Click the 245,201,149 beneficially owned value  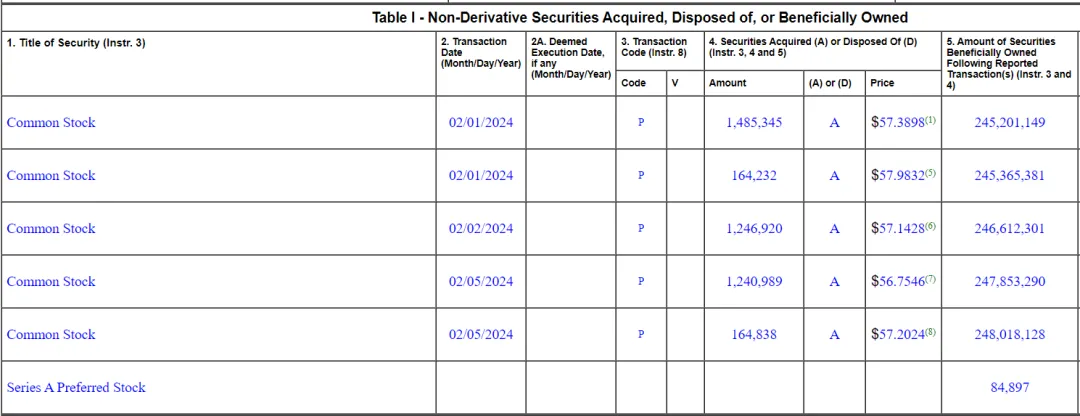point(1010,123)
